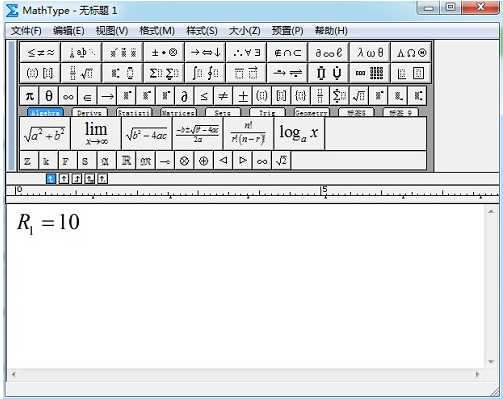Insert the square root of 2 item

tap(281, 161)
